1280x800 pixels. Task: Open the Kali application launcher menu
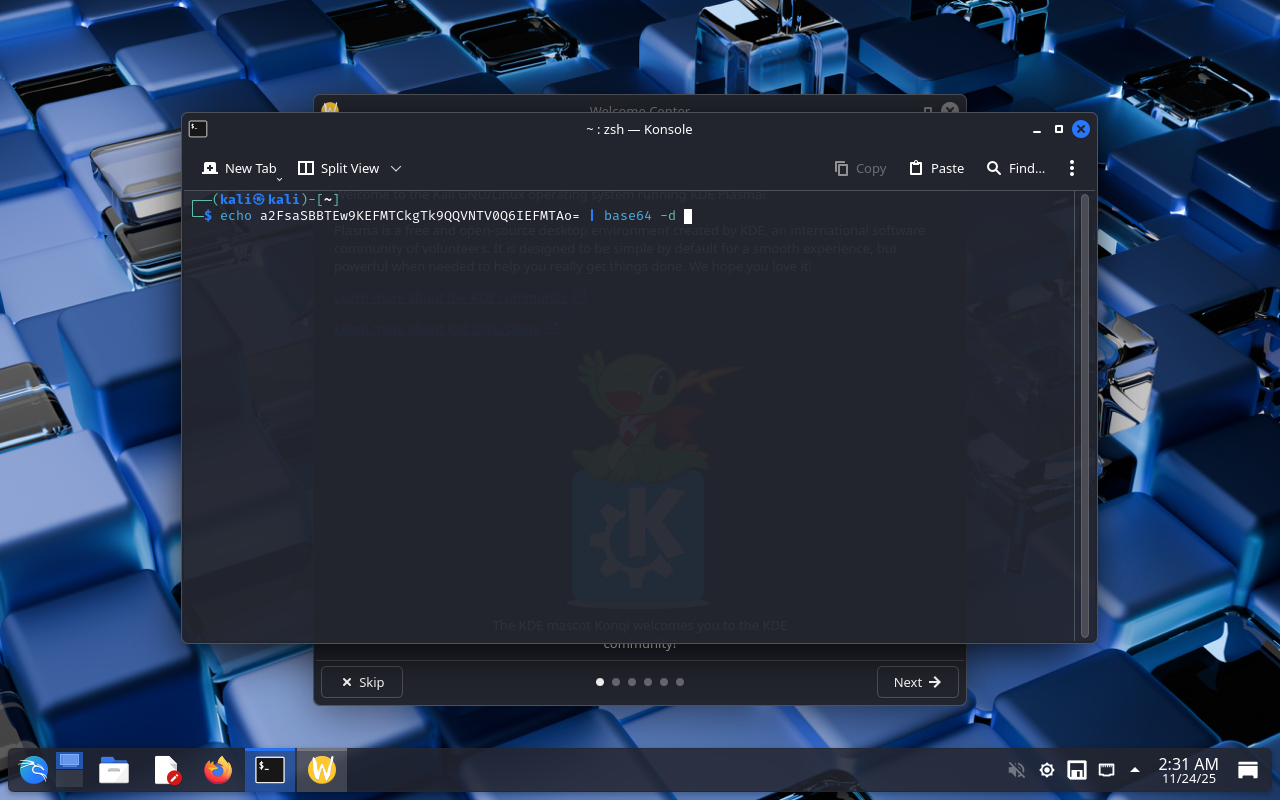coord(33,770)
